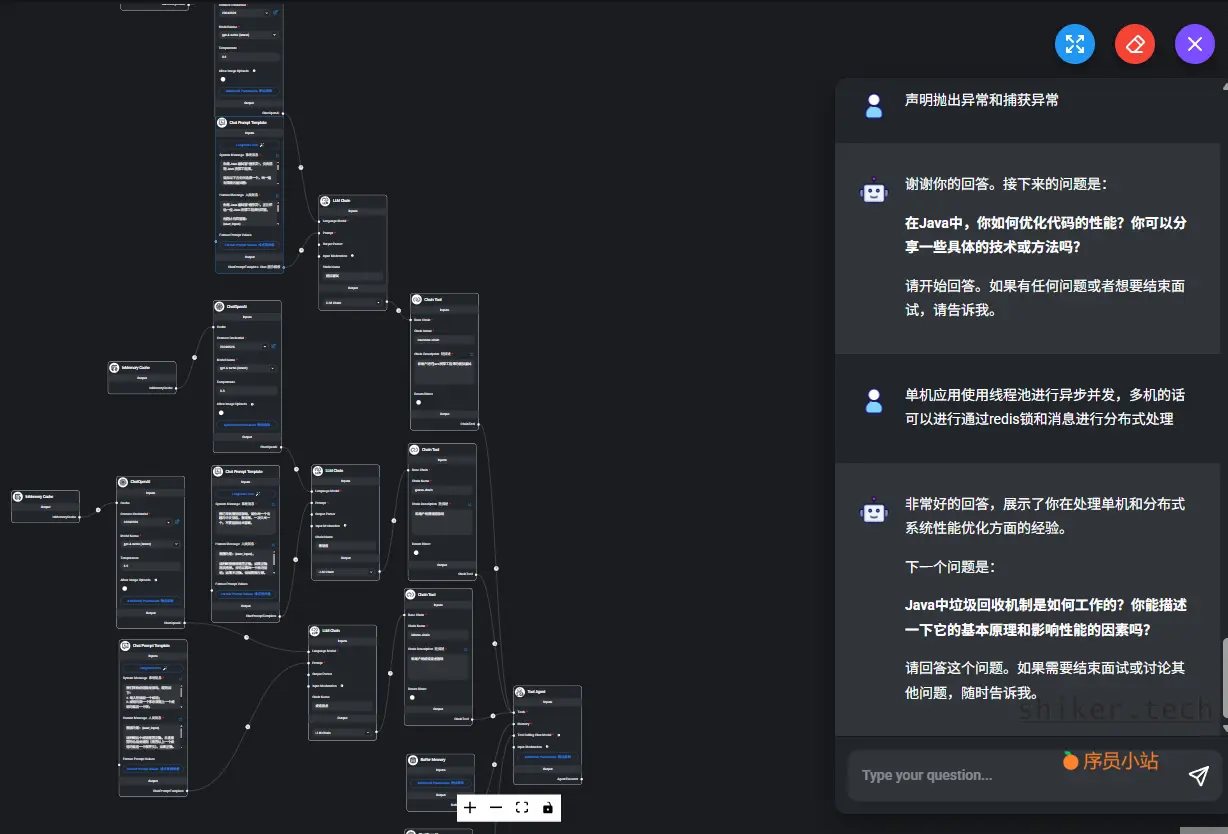1228x834 pixels.
Task: Select the topmost Chain Tool node icon
Action: coord(417,300)
